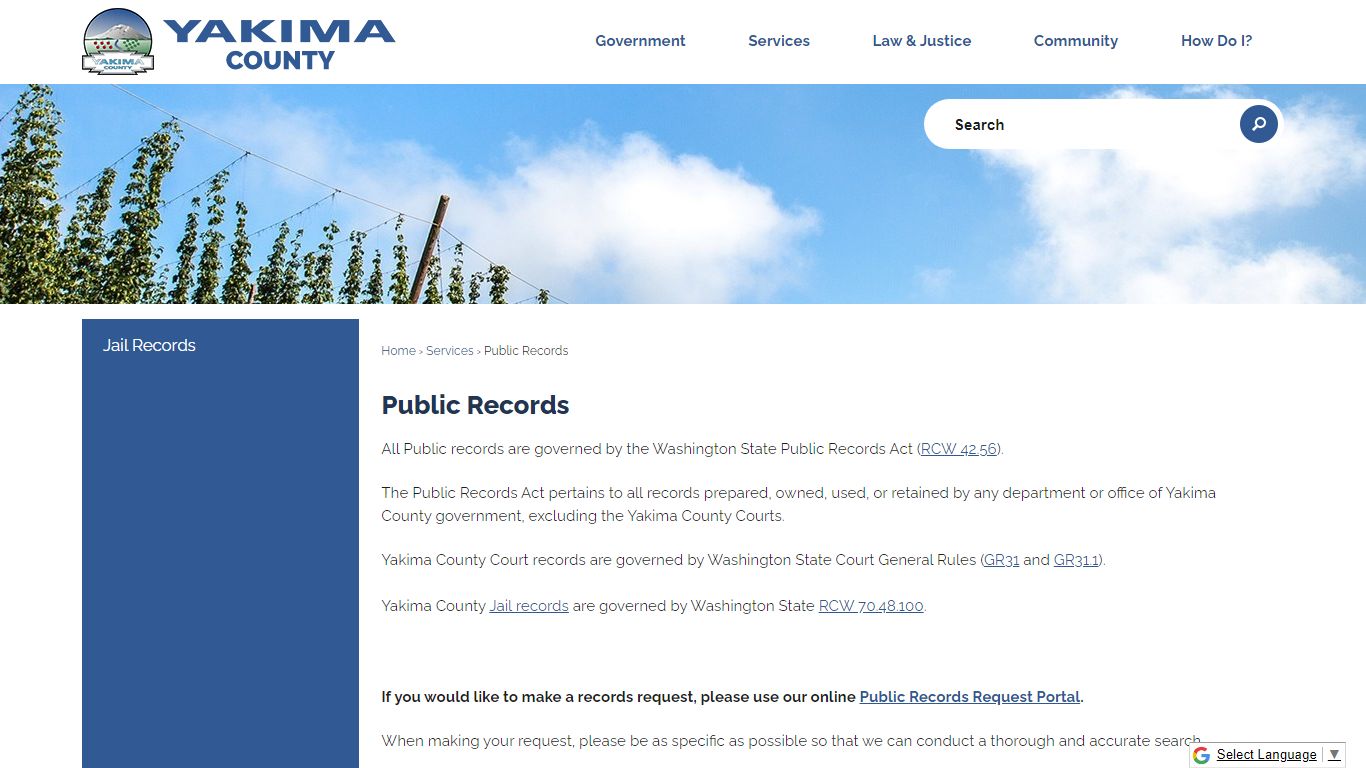The image size is (1366, 768).
Task: Open Jail Records in sidebar
Action: coord(220,345)
